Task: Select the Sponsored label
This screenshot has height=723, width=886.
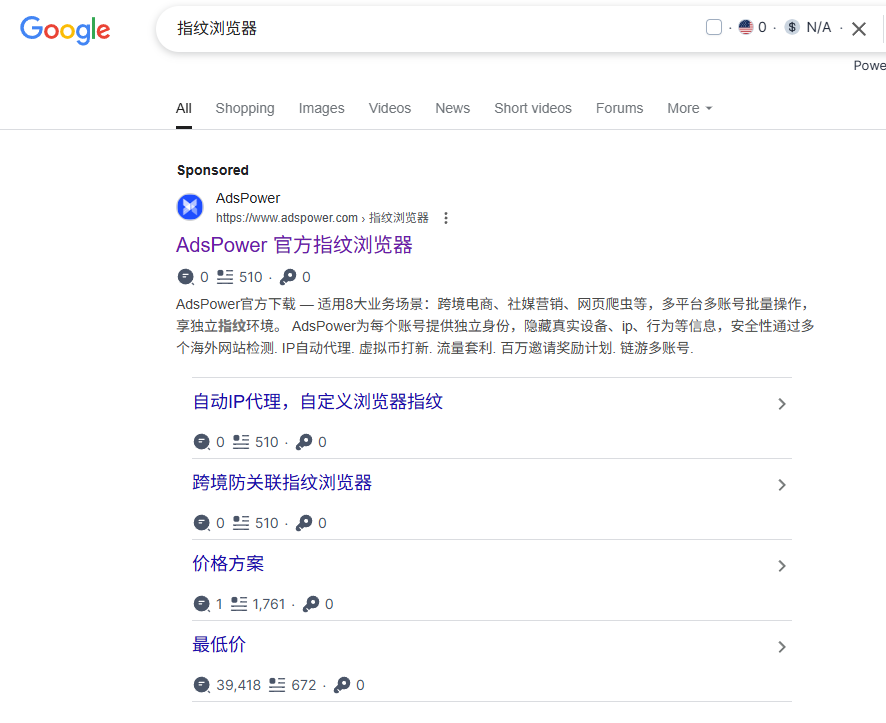Action: [x=212, y=170]
